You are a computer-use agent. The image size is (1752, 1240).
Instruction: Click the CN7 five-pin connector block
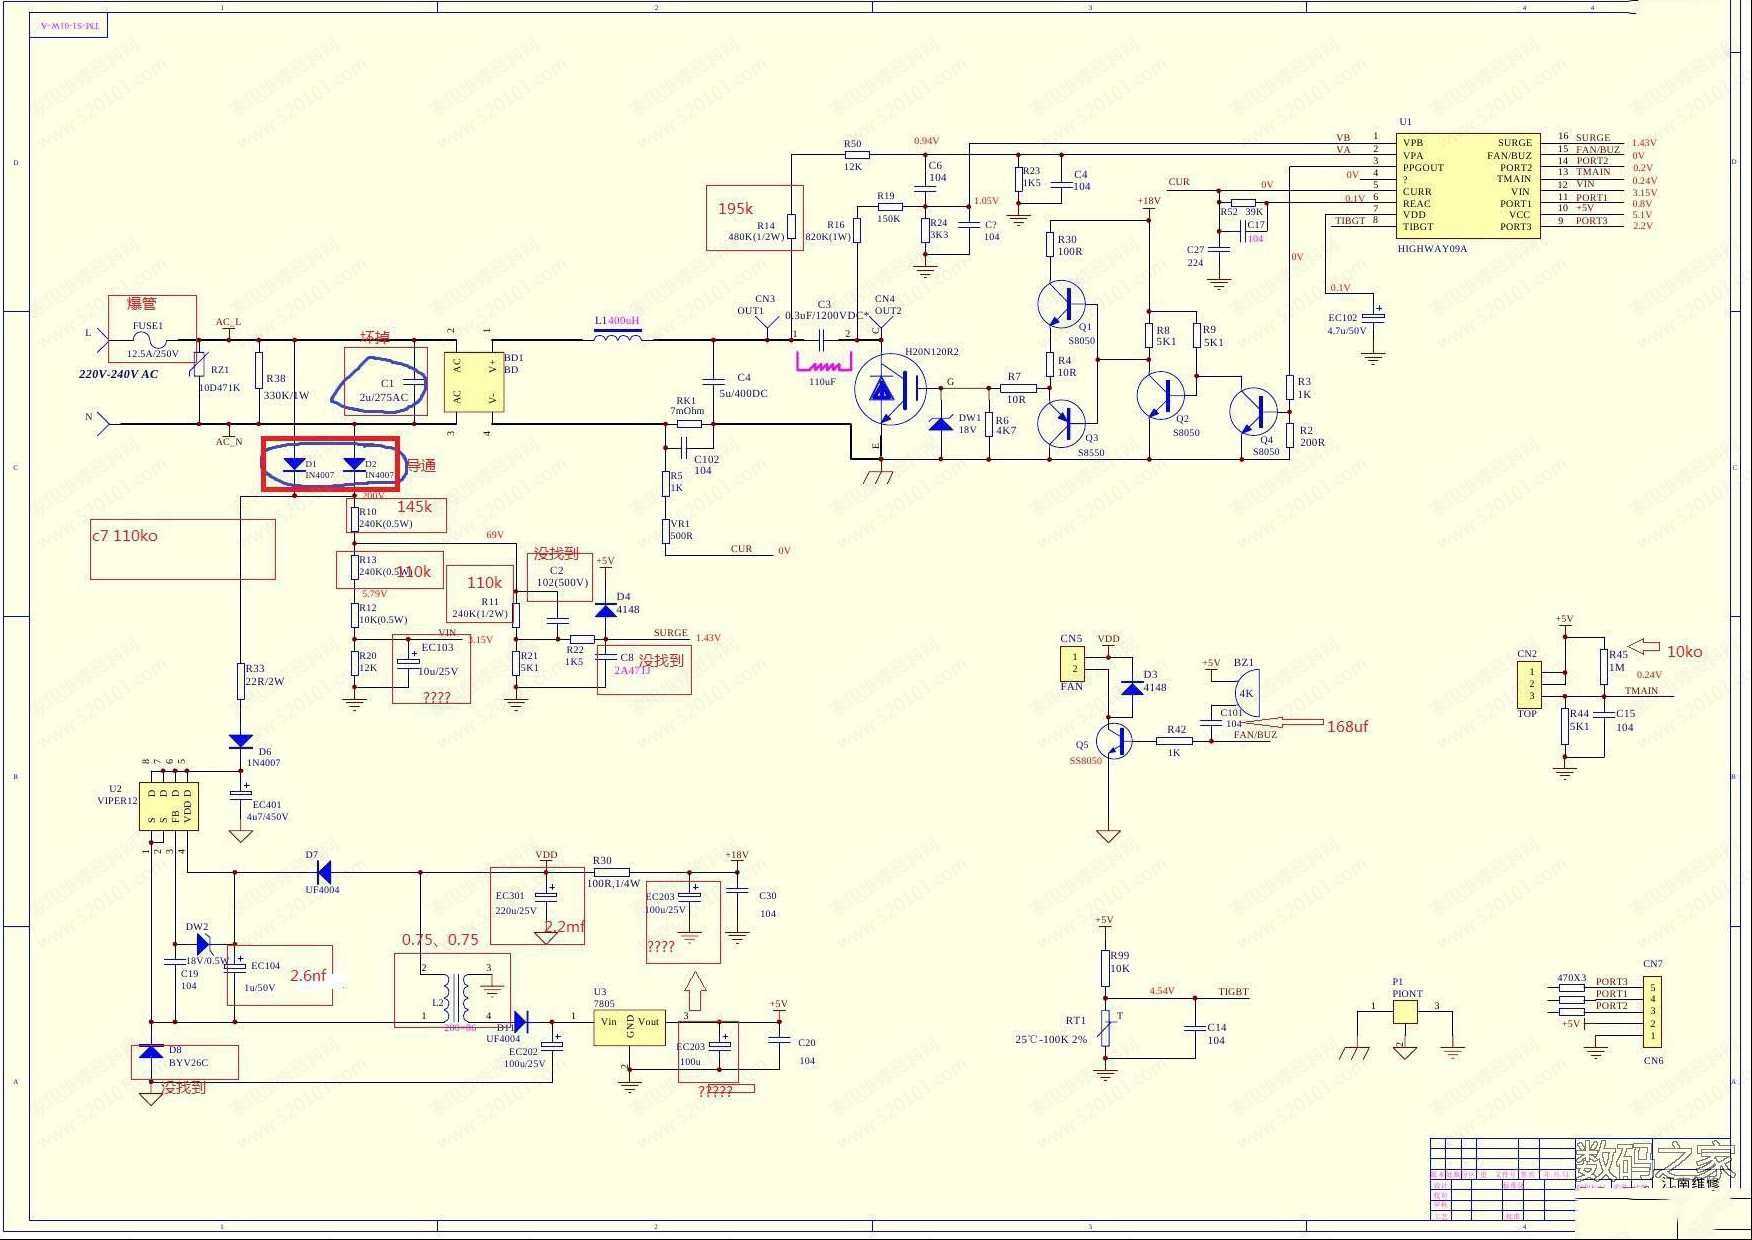click(1652, 1012)
